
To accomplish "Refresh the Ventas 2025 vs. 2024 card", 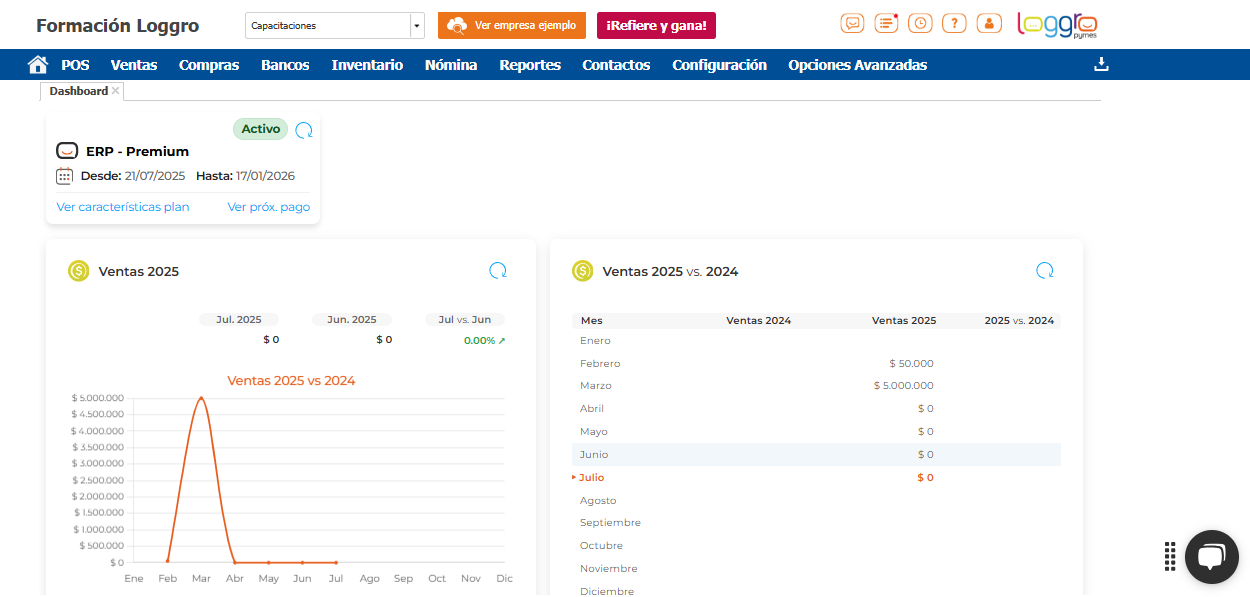I will [1045, 270].
